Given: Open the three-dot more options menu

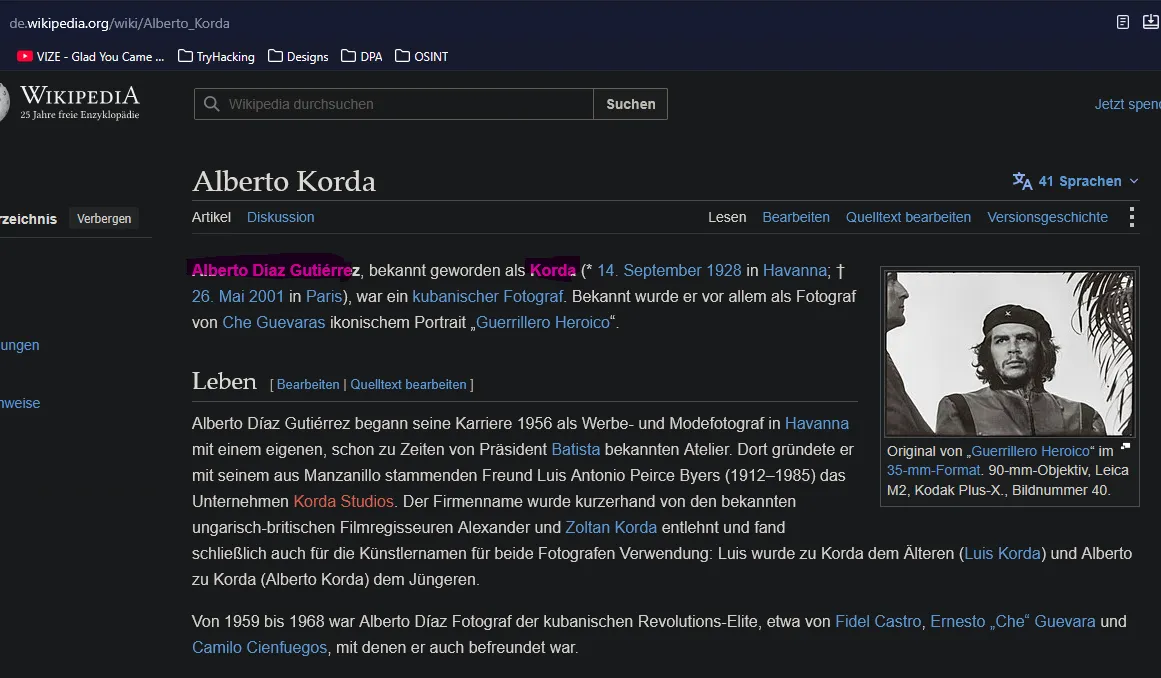Looking at the screenshot, I should point(1131,217).
